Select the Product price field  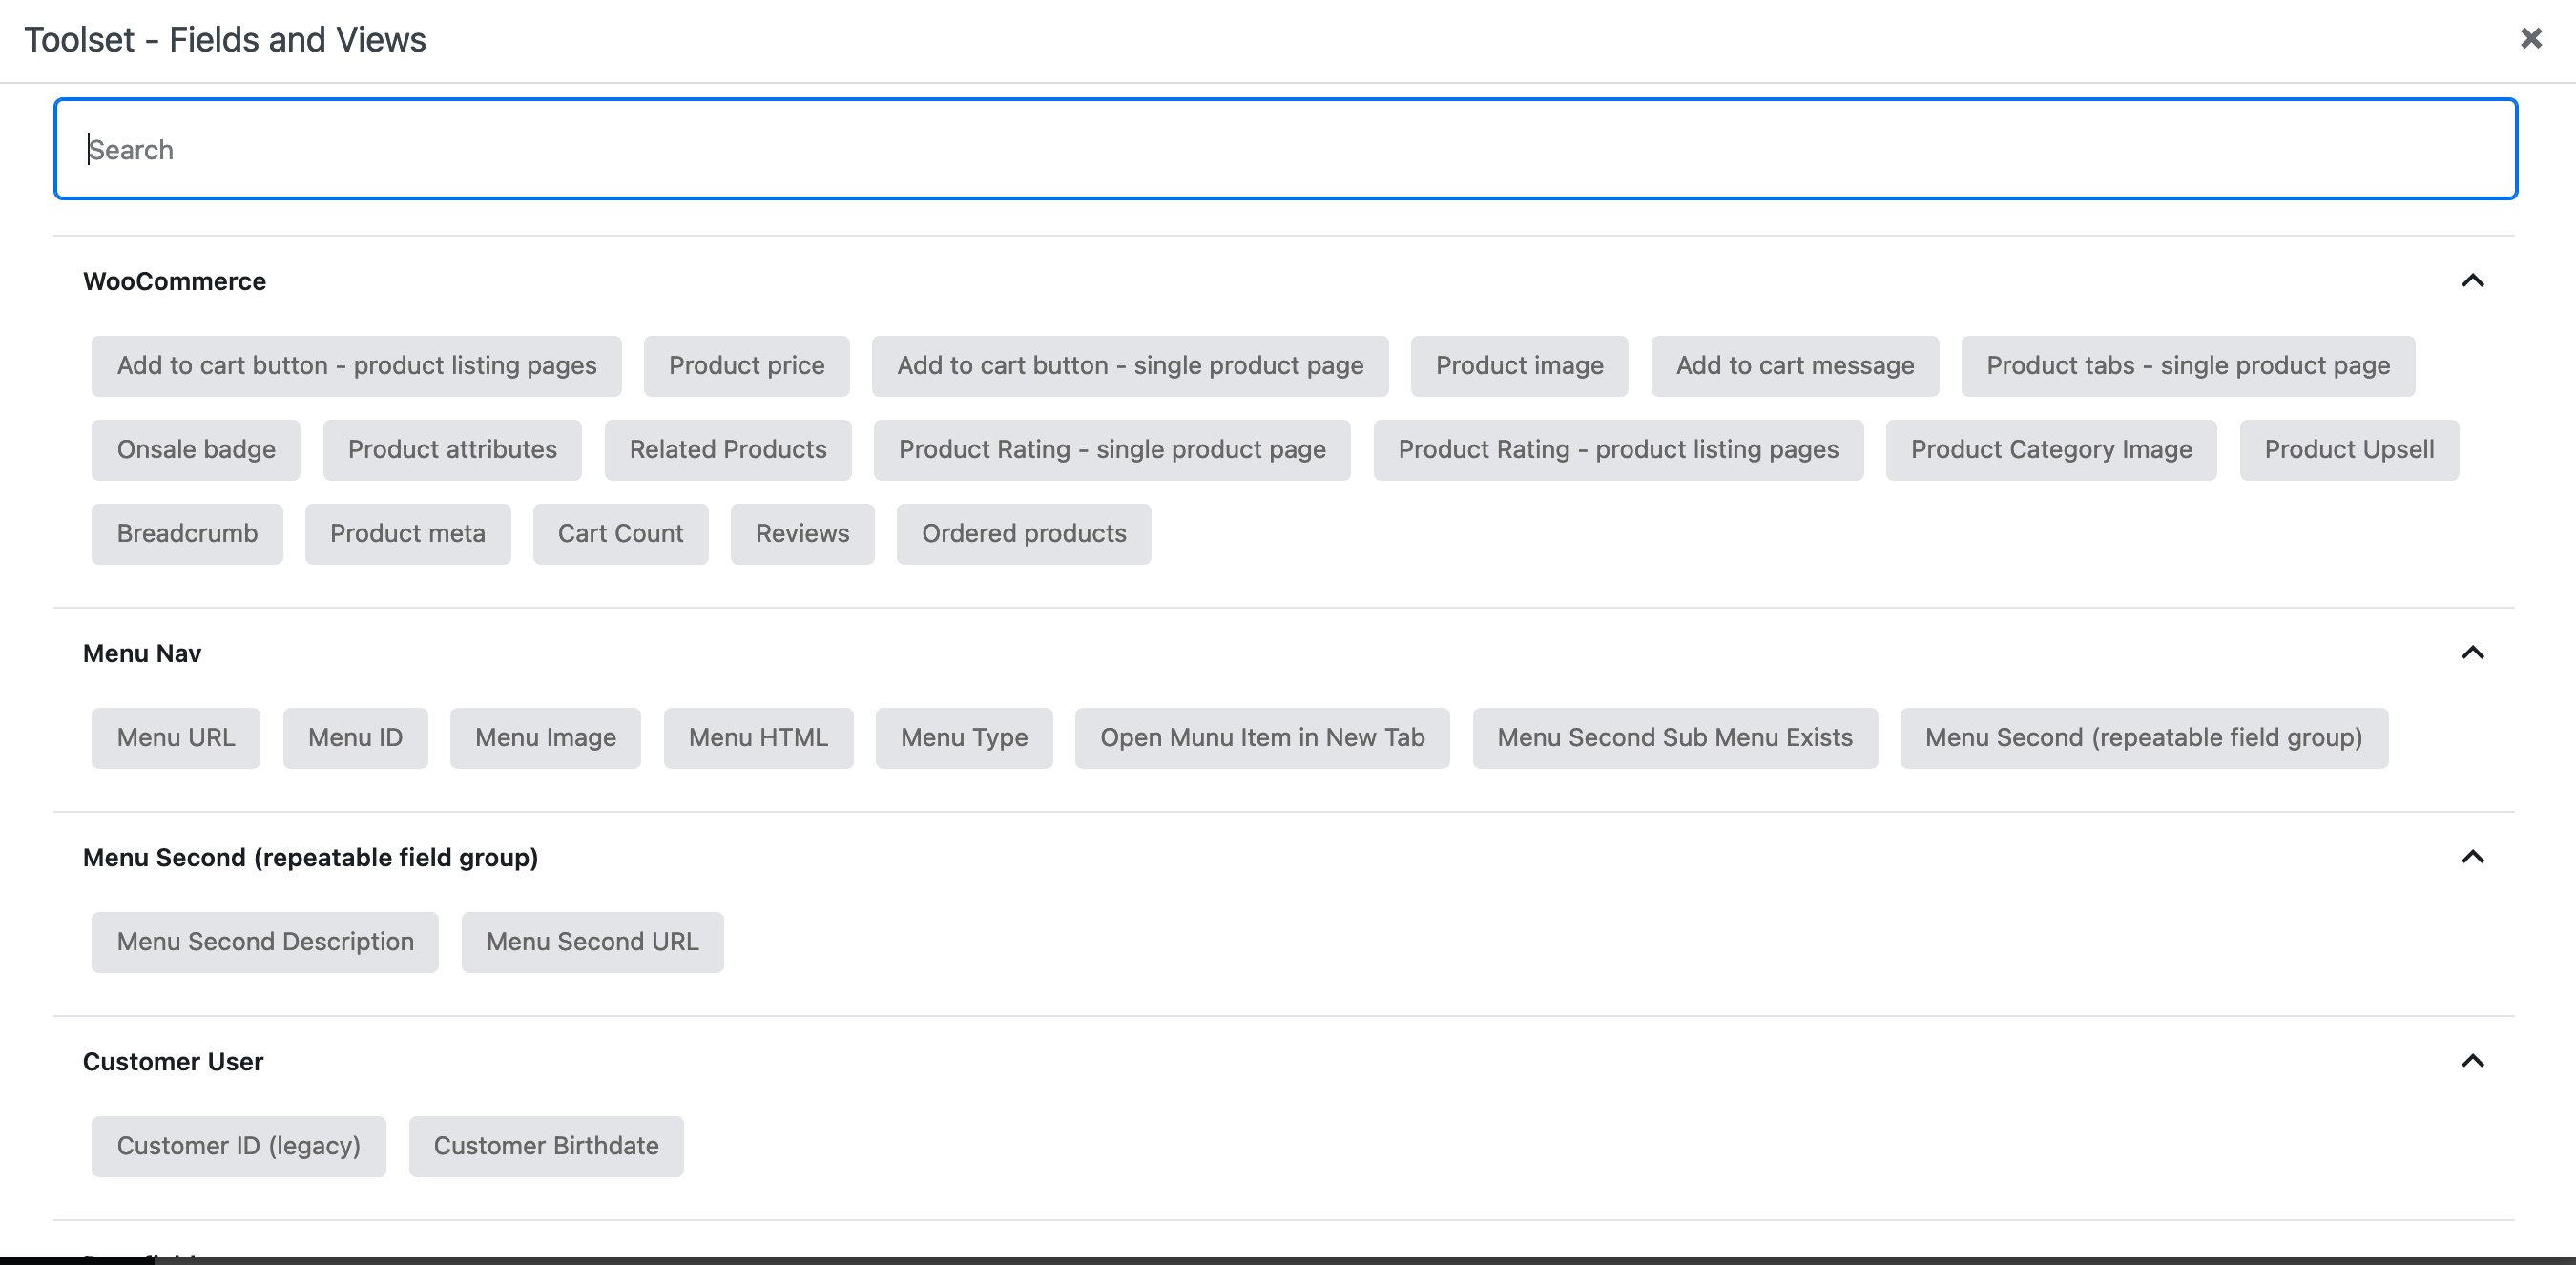pyautogui.click(x=746, y=366)
